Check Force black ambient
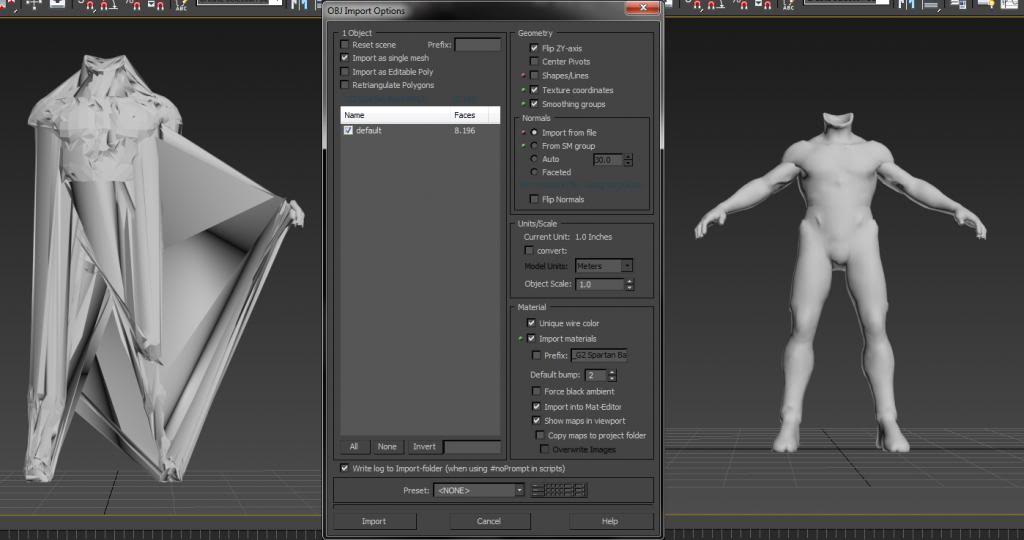 click(537, 391)
